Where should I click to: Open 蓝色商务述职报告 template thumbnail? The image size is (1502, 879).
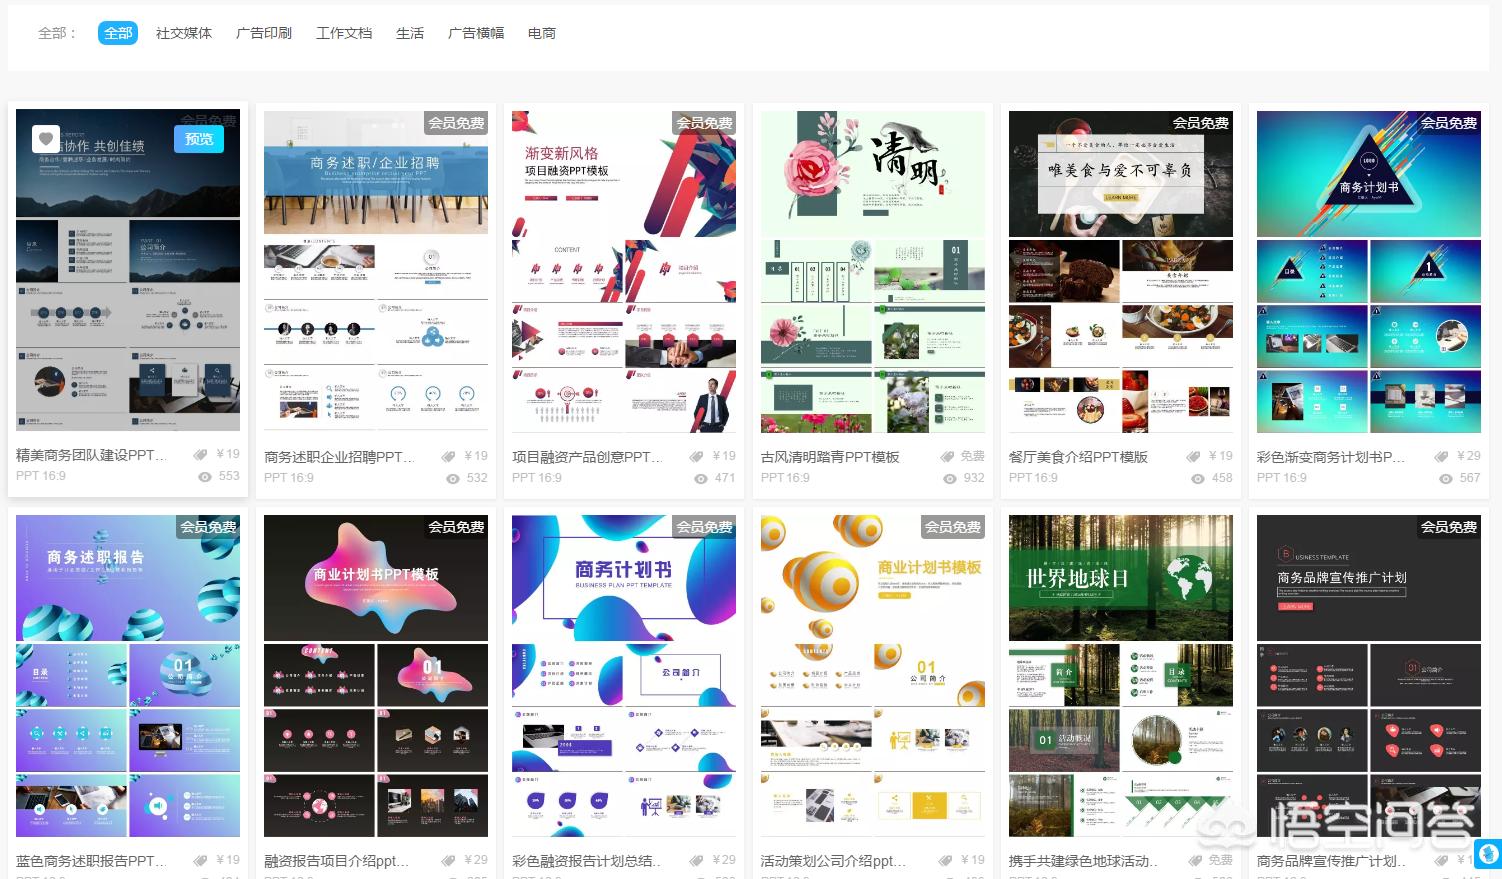128,676
